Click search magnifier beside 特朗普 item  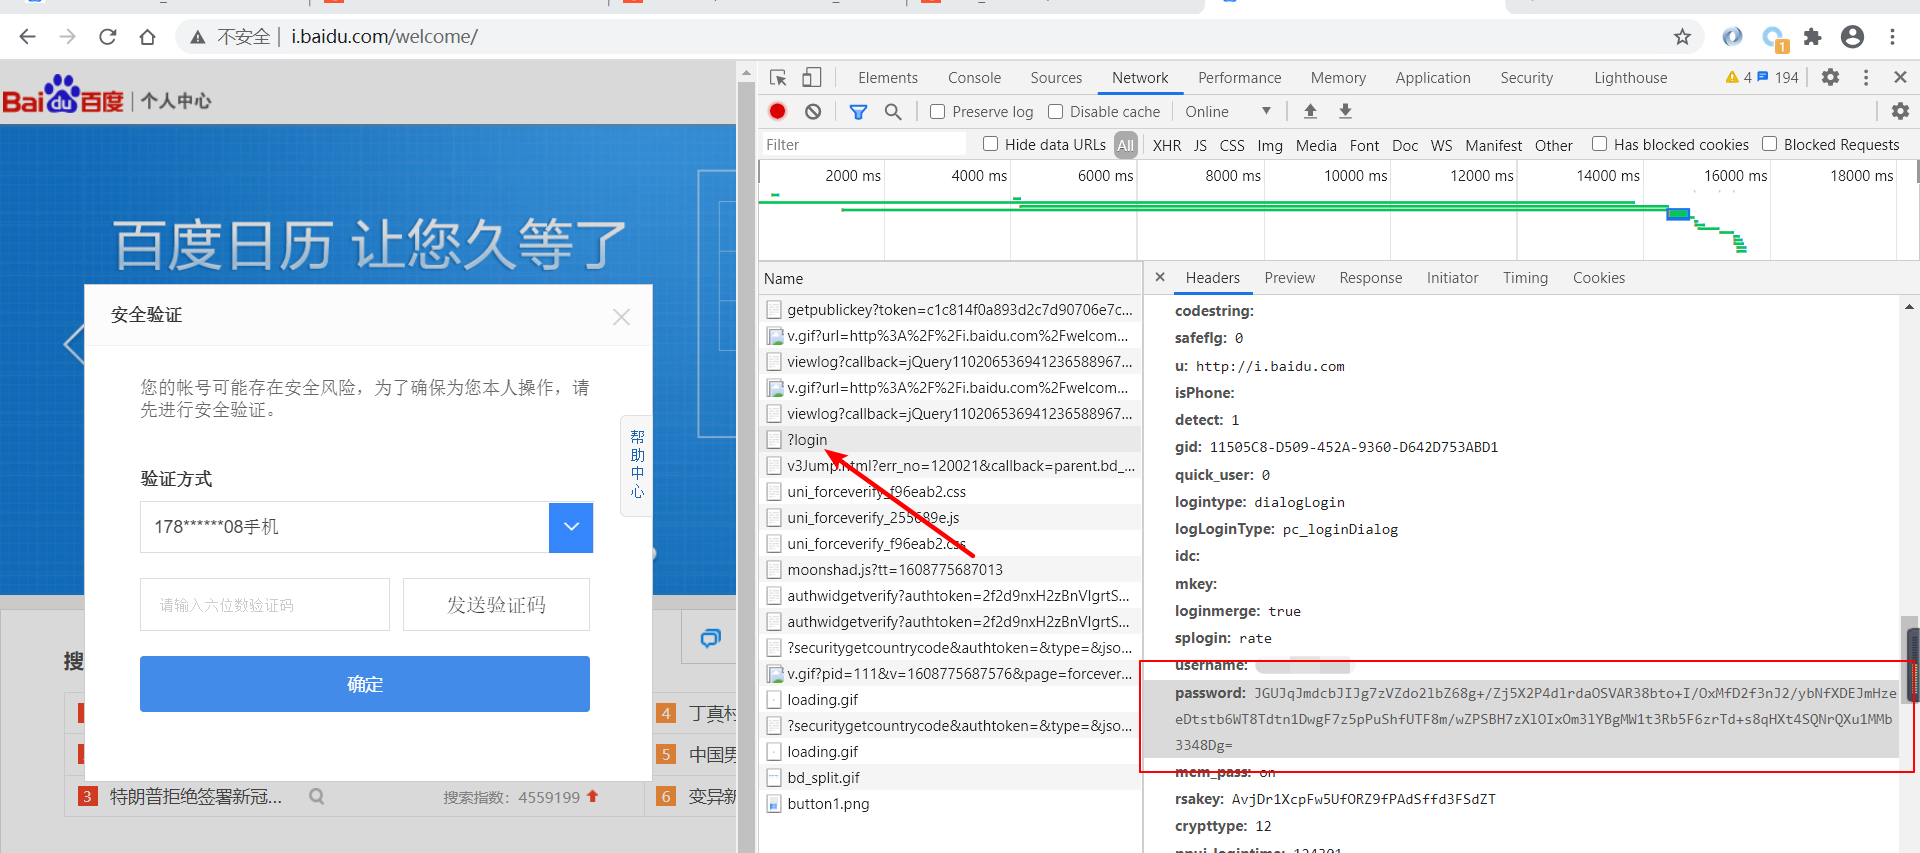[x=316, y=797]
